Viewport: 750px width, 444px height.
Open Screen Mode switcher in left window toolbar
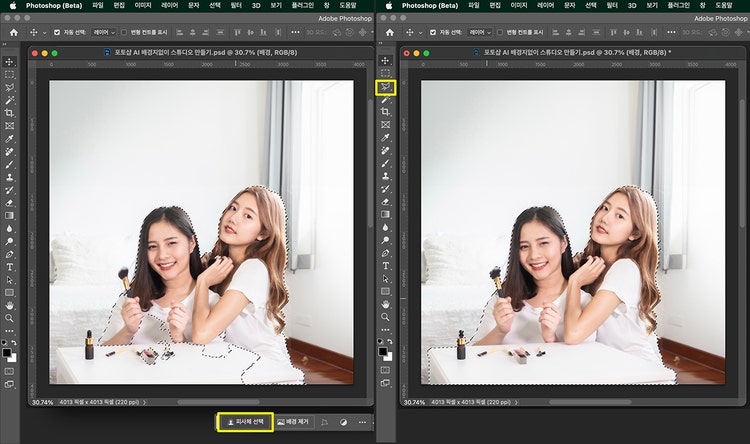[x=9, y=384]
